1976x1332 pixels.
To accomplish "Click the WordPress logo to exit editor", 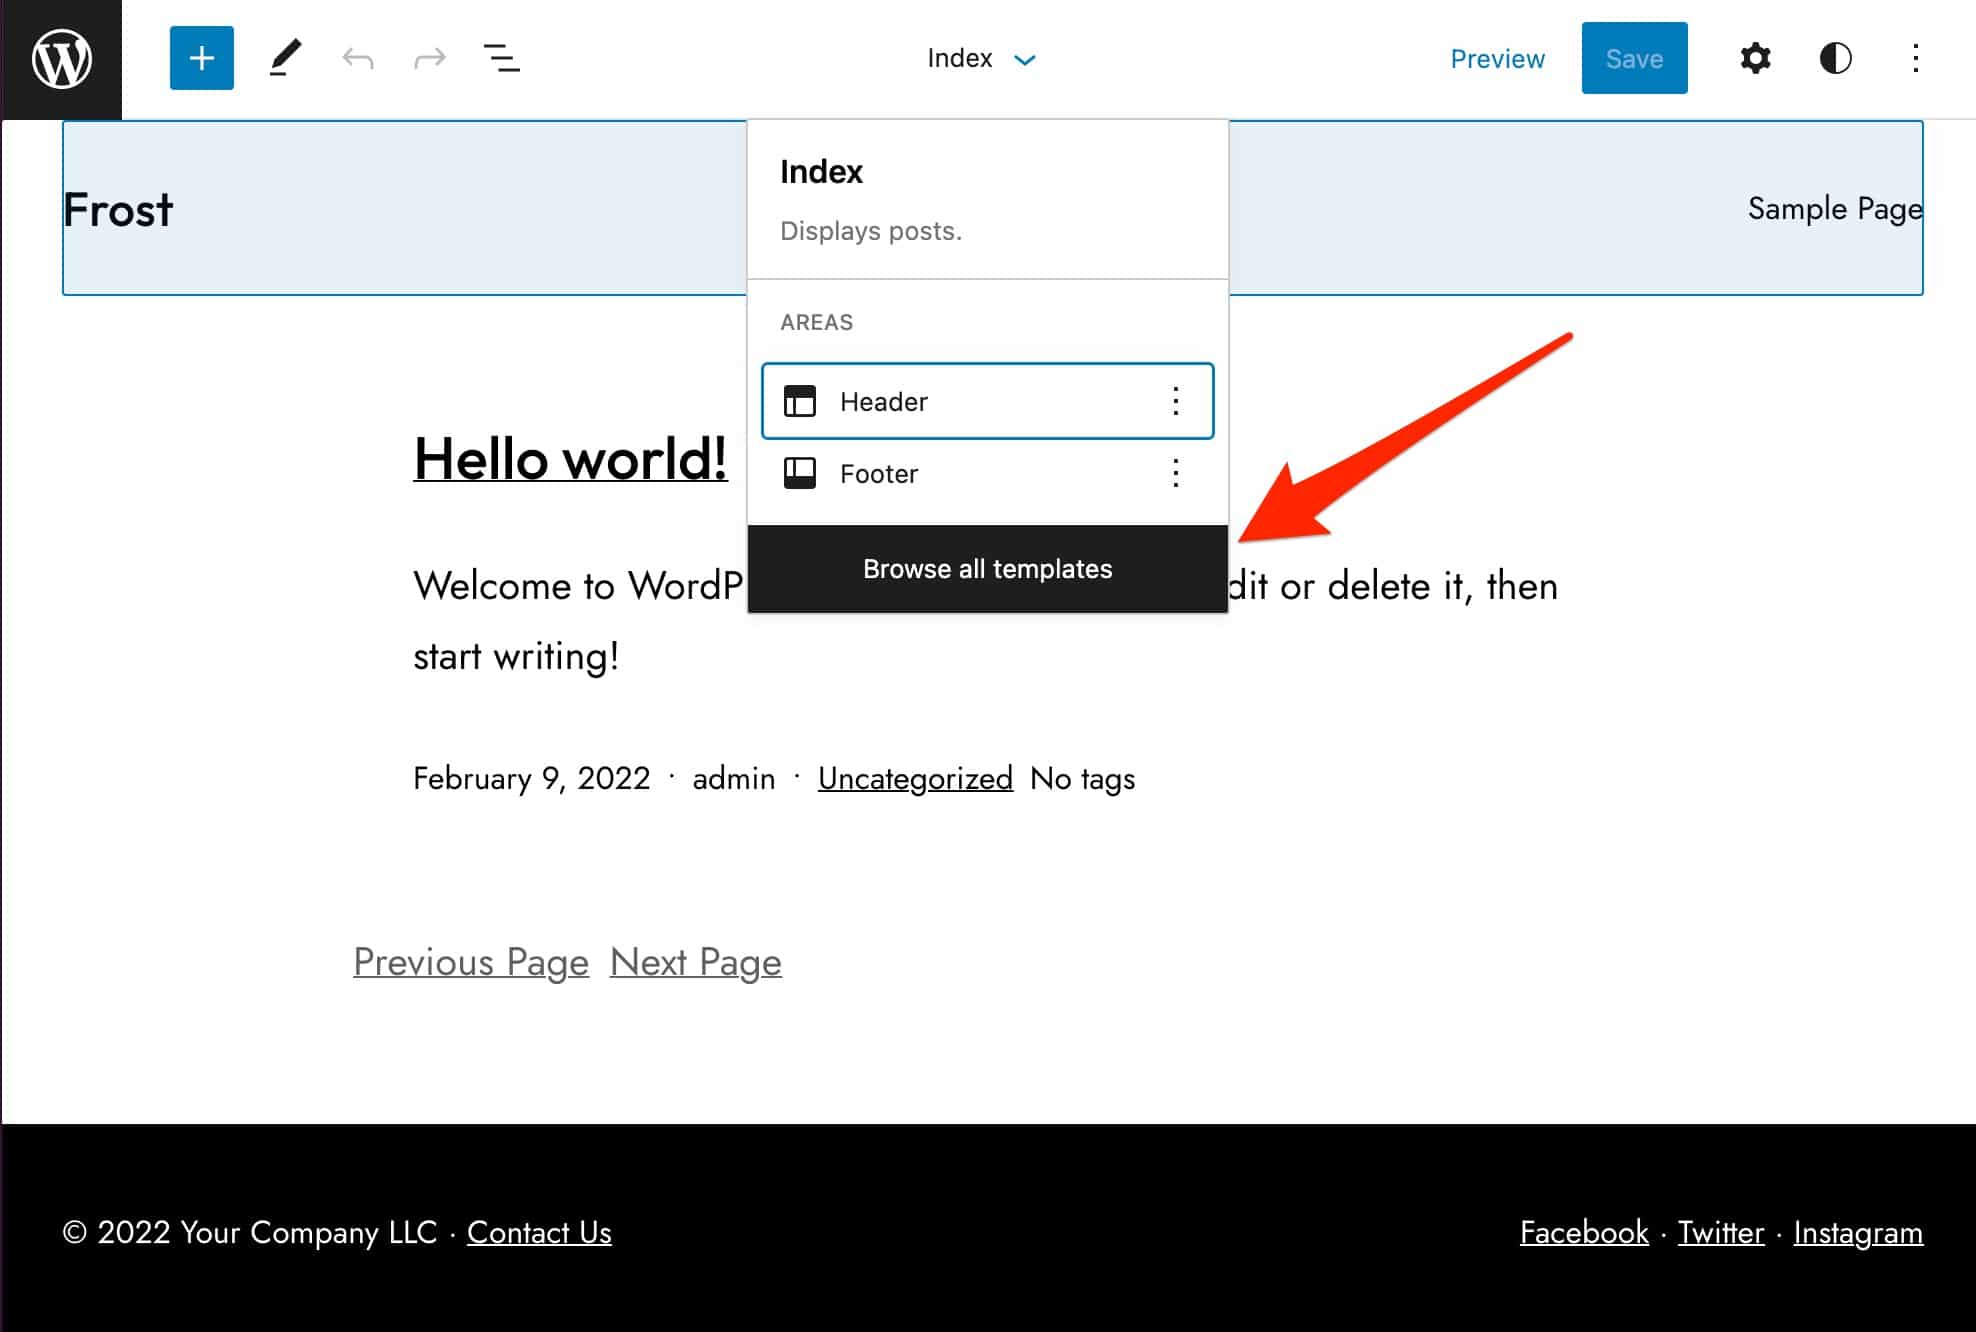I will click(60, 57).
